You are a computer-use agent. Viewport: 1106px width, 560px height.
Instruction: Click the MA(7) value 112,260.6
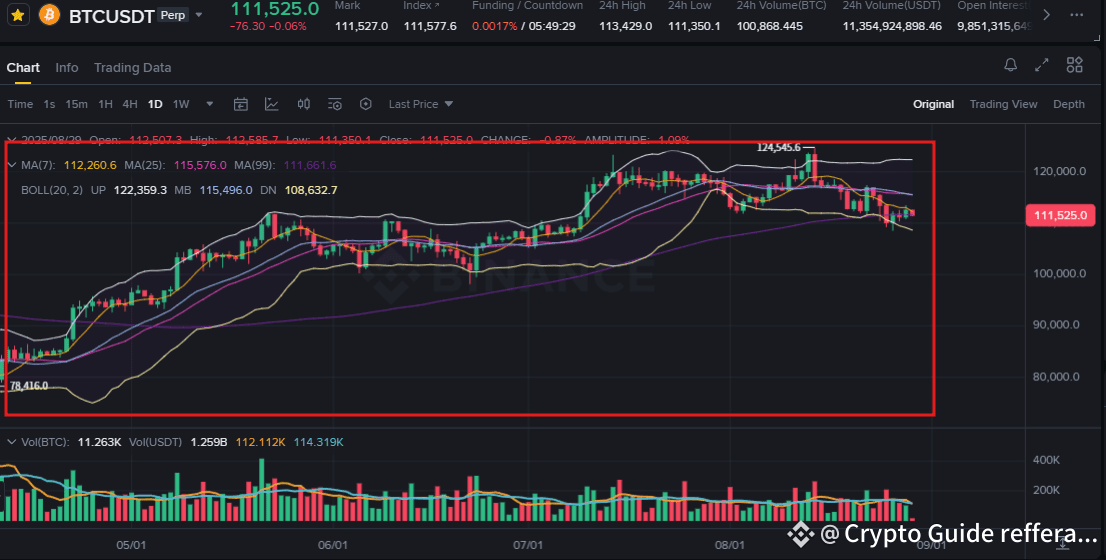click(90, 165)
